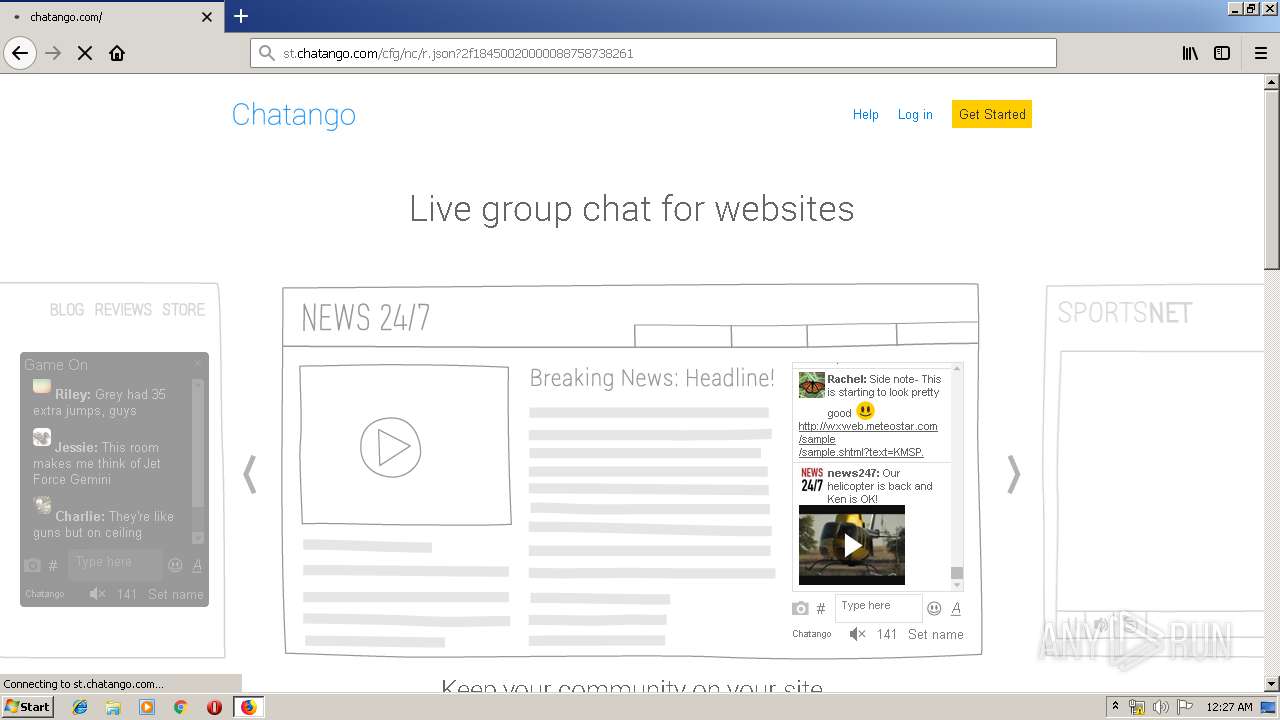
Task: Click the hashtag icon in Game On chat
Action: [53, 566]
